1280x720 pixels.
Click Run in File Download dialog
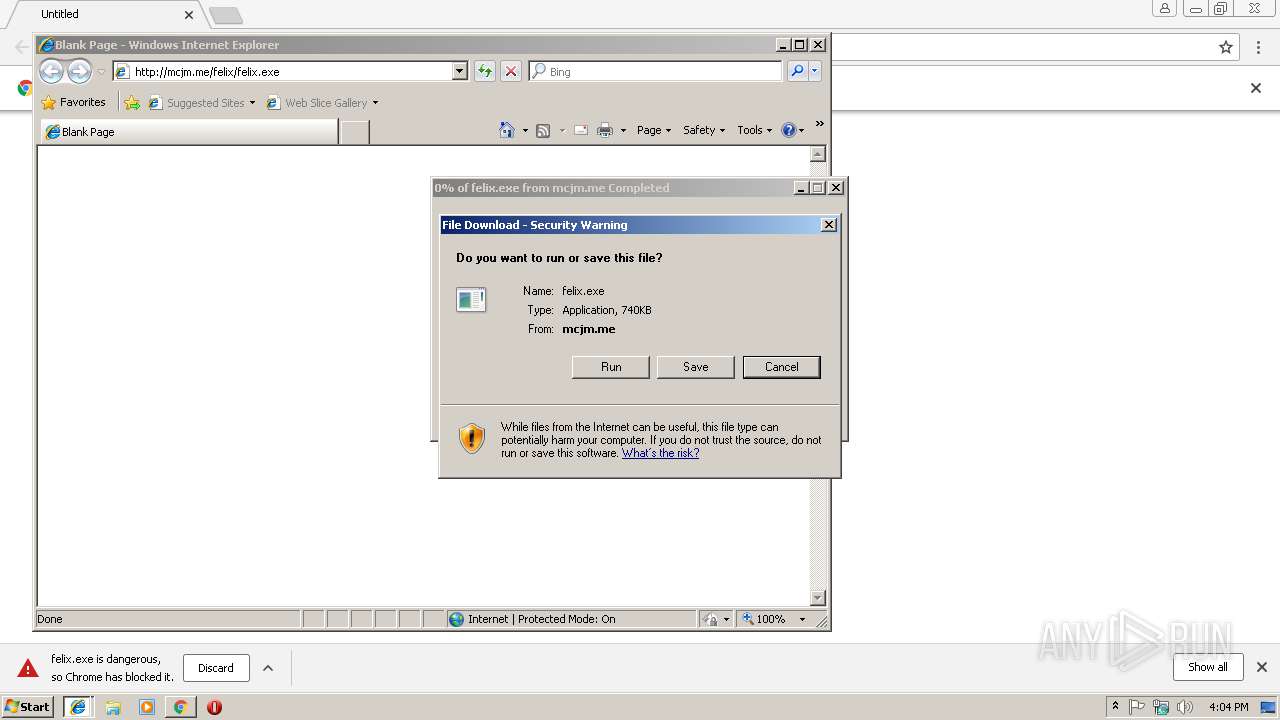(x=611, y=367)
